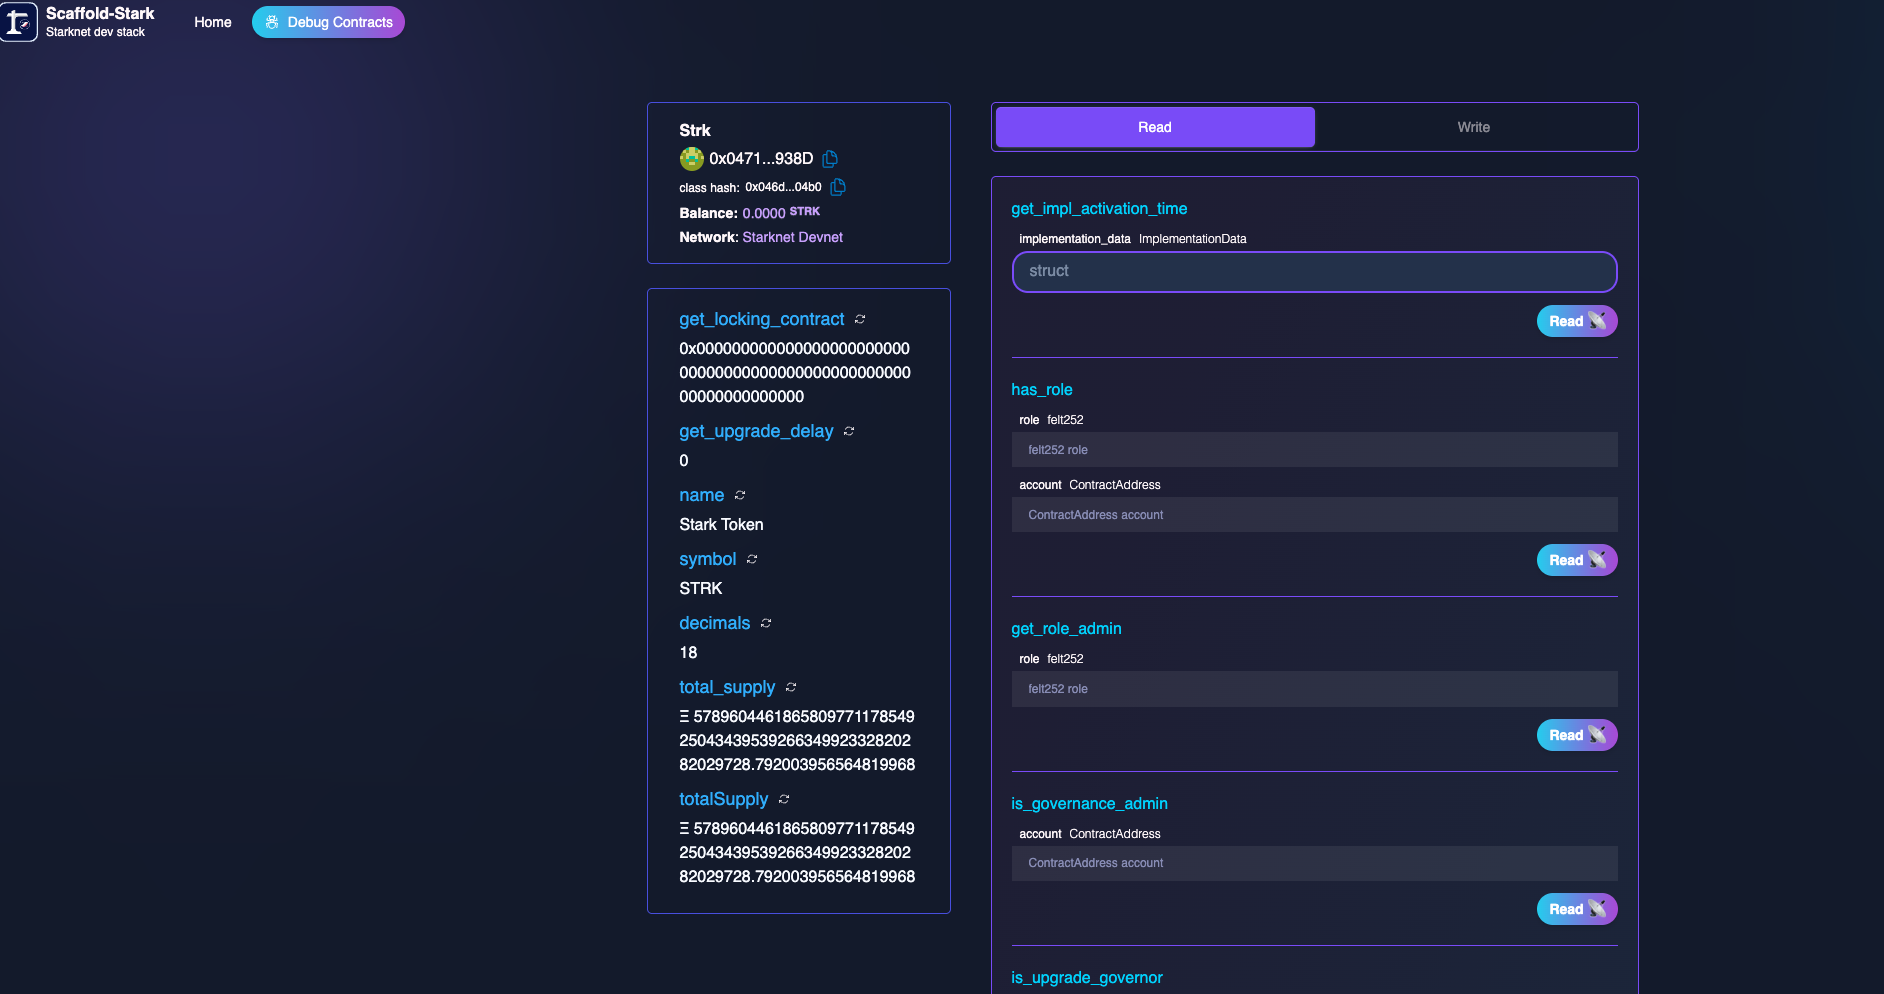Switch to the Read tab
Image resolution: width=1884 pixels, height=994 pixels.
[1155, 127]
